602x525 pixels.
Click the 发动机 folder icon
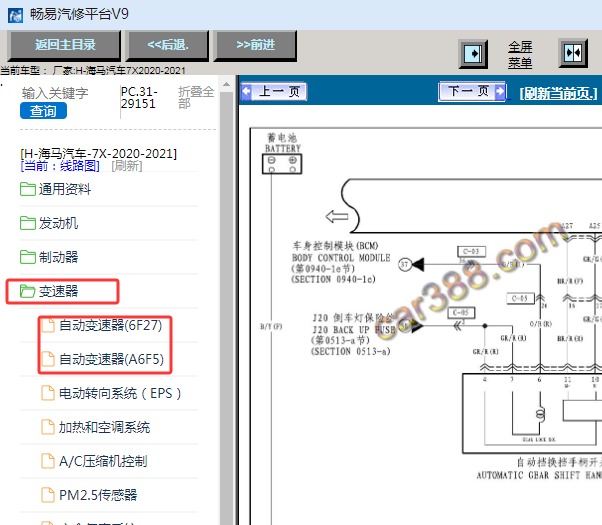[x=28, y=223]
